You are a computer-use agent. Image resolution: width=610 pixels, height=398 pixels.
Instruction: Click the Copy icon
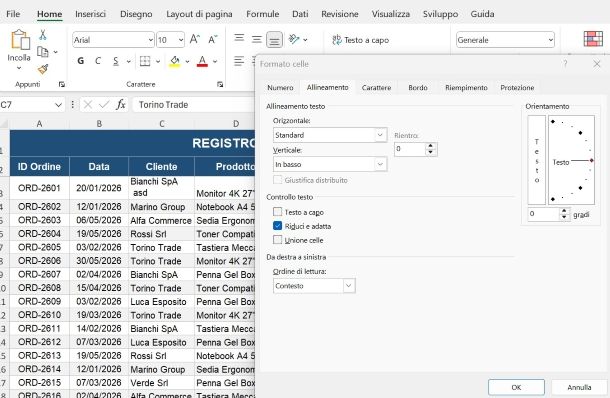[x=42, y=52]
